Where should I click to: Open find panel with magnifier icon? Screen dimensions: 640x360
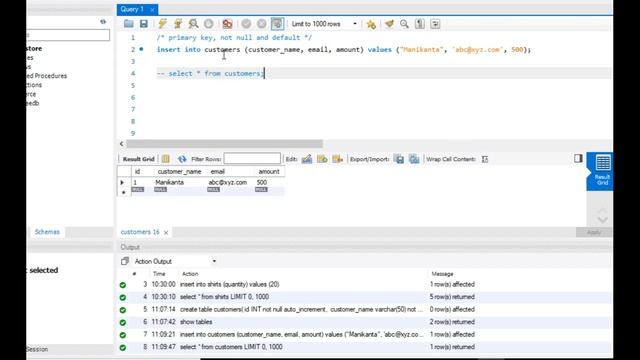pyautogui.click(x=404, y=24)
